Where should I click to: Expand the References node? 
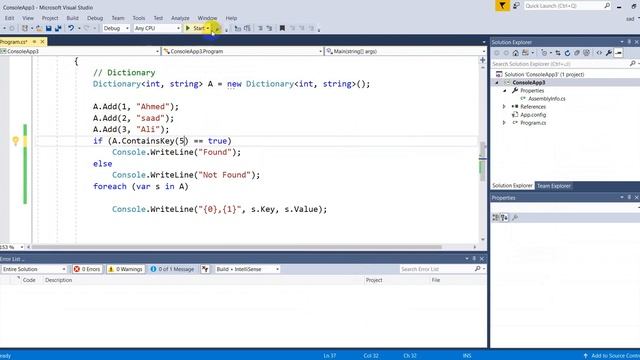pos(504,107)
